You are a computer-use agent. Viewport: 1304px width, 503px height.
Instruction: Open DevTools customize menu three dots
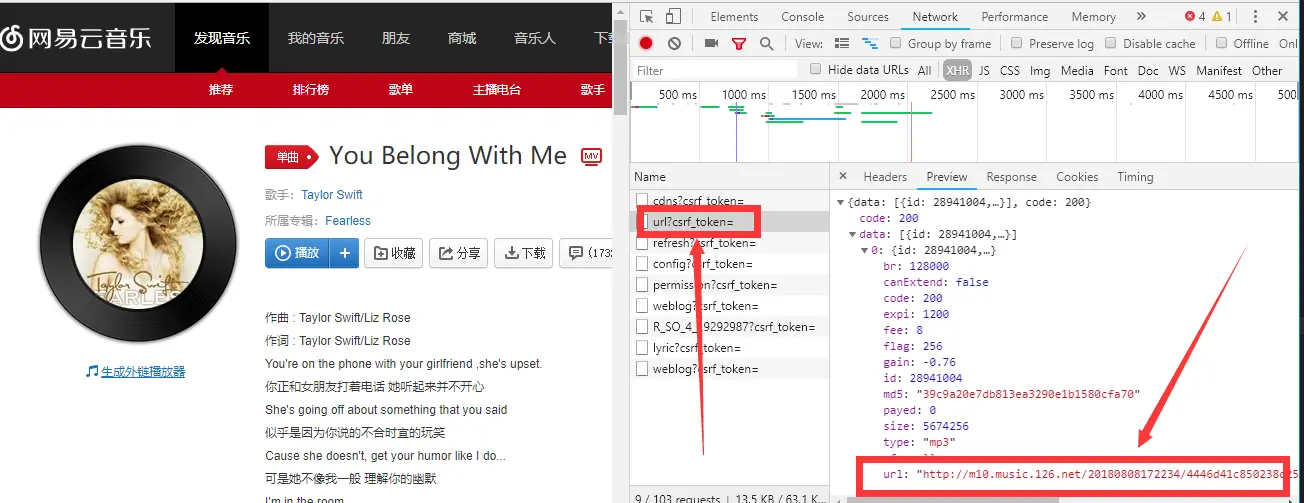coord(1254,16)
